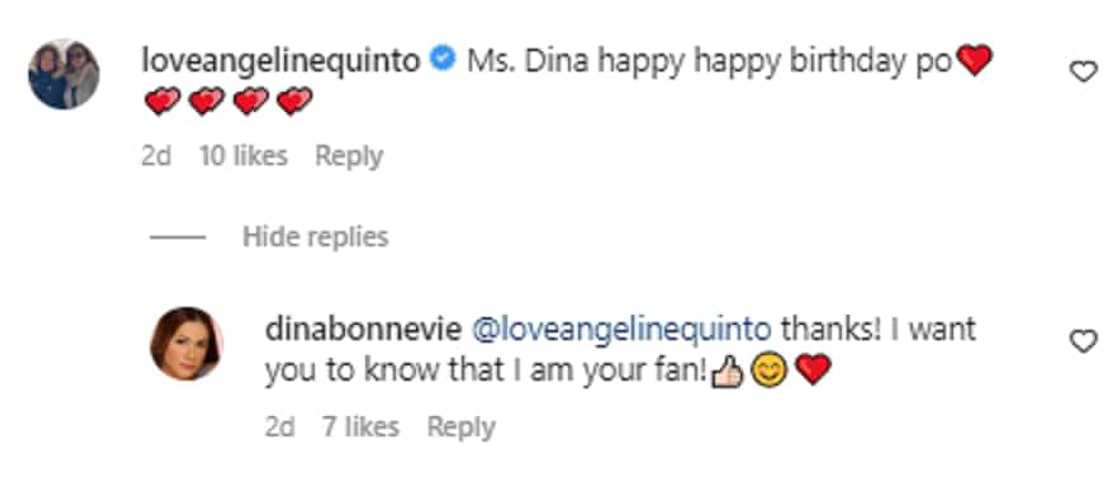
Task: Click the red heart after "your fan!"
Action: 814,372
